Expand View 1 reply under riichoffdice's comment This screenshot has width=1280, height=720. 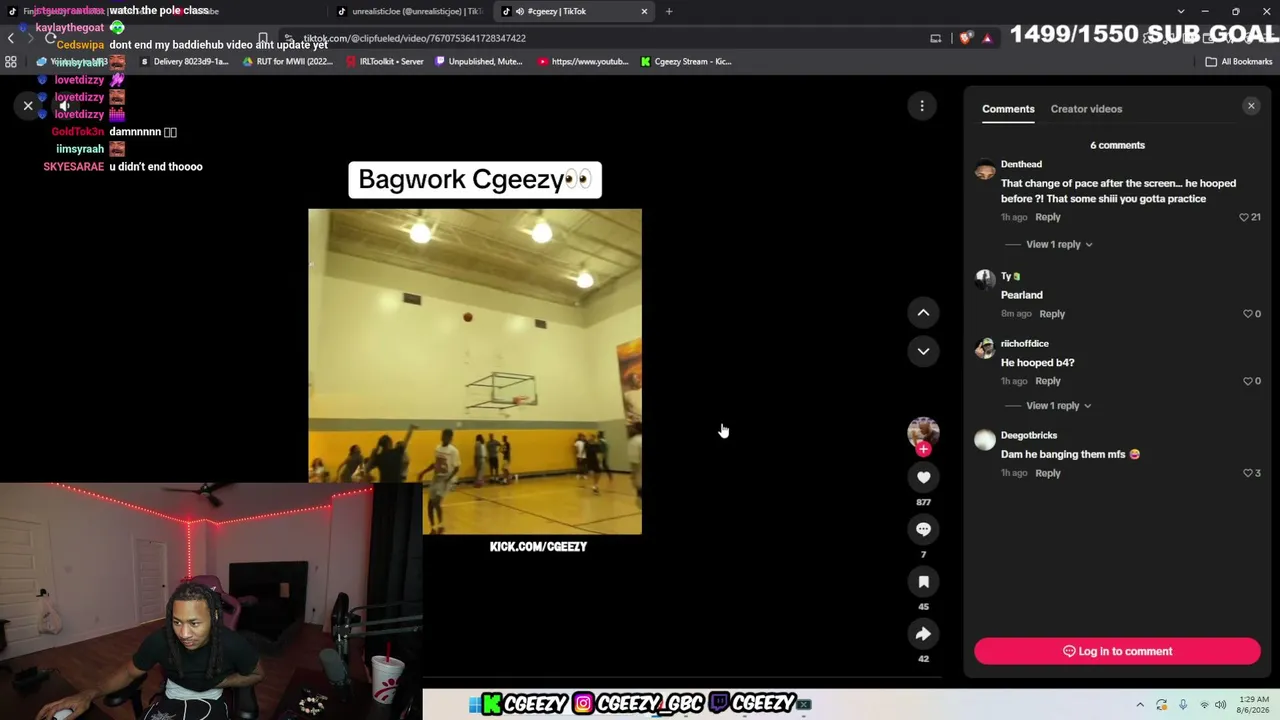(x=1059, y=405)
